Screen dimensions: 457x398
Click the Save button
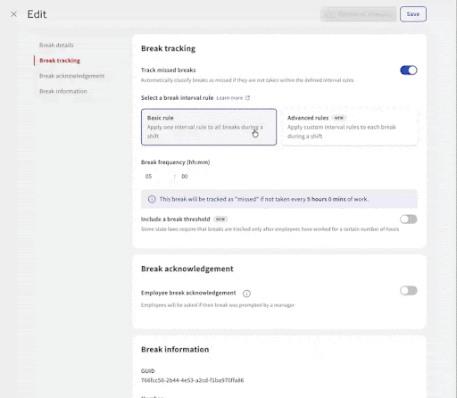point(413,14)
